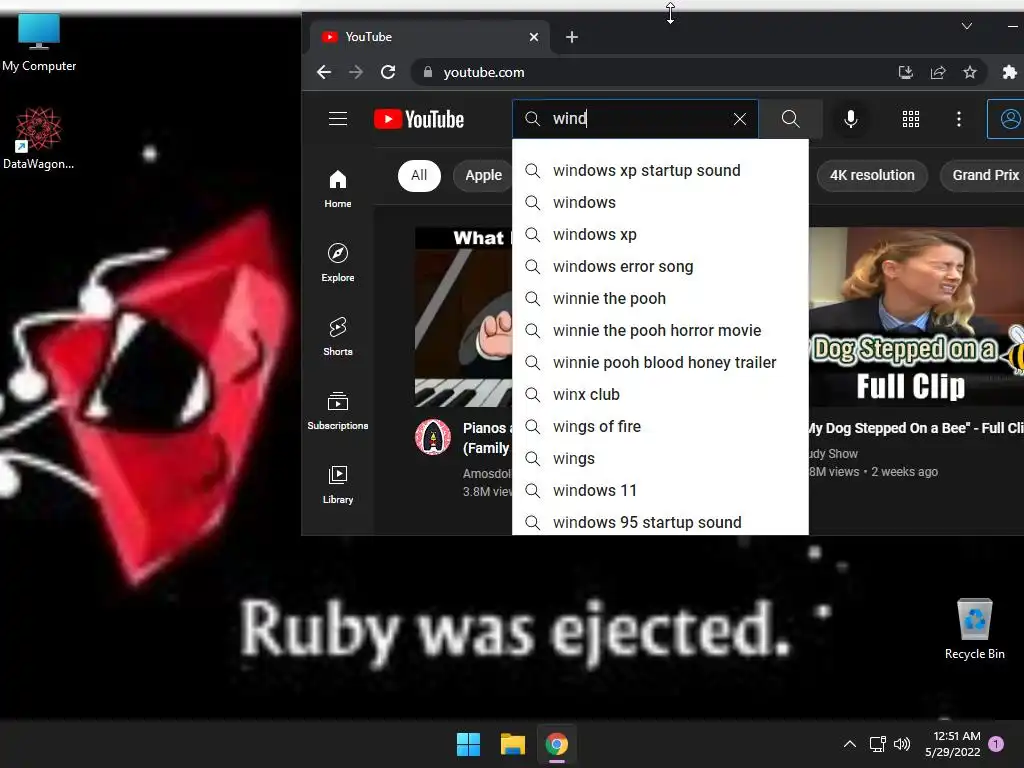The height and width of the screenshot is (768, 1024).
Task: Choose suggestion windows 11
Action: (660, 490)
